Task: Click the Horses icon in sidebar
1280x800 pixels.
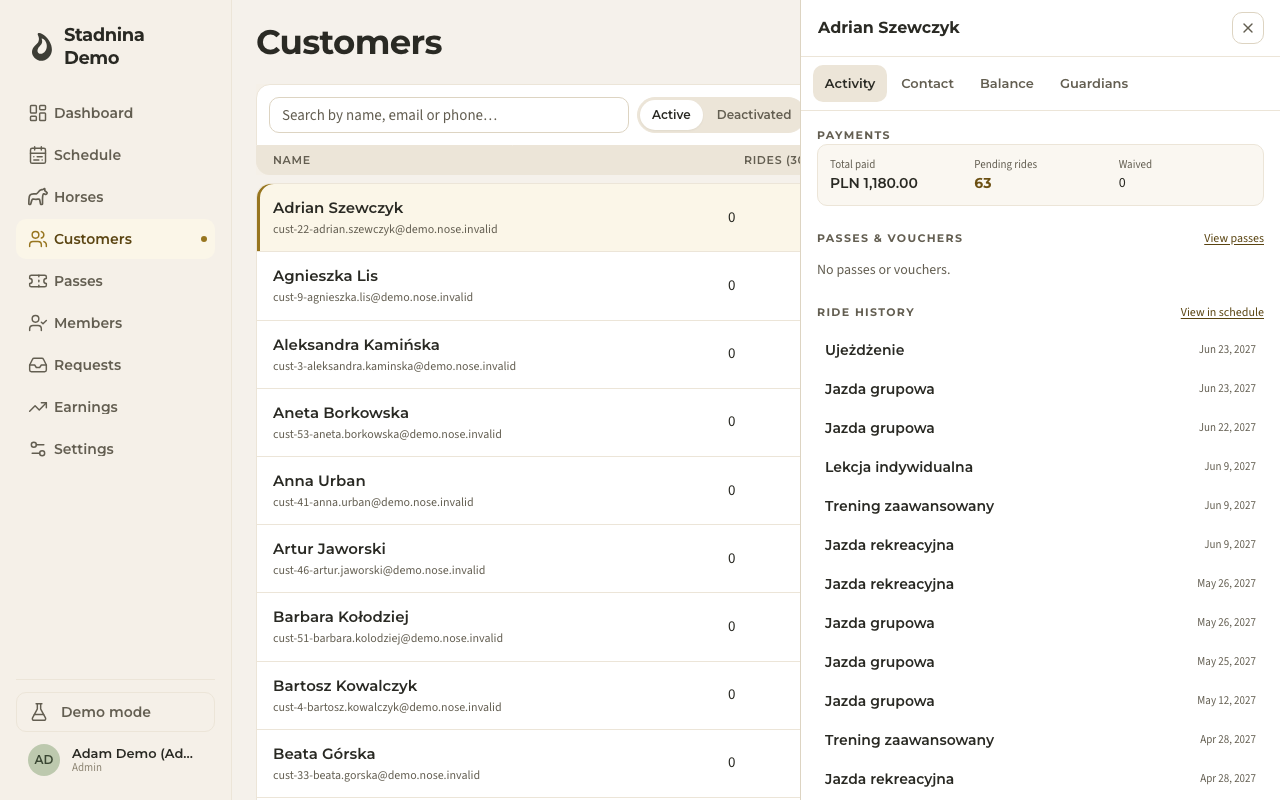Action: pos(38,197)
